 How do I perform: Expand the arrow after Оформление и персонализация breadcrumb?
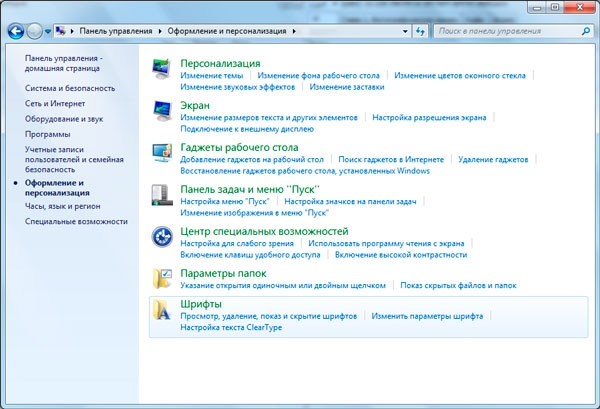294,32
